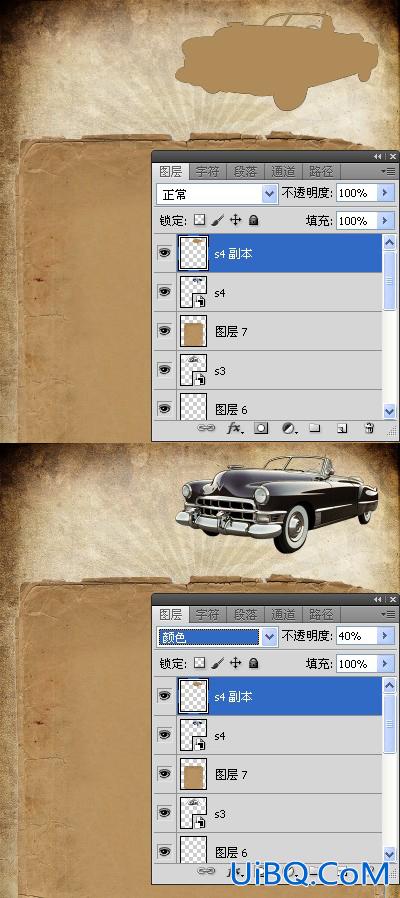Click fill field 100% in lower panel
The width and height of the screenshot is (400, 898).
[357, 664]
